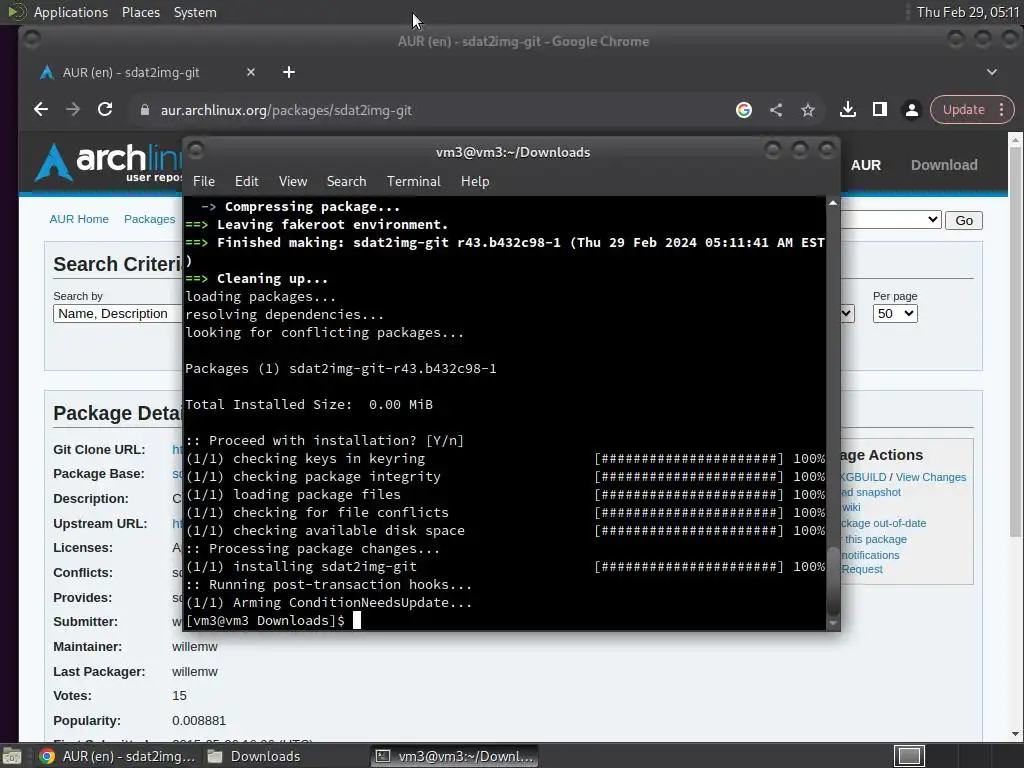Click Enable notifications link
Image resolution: width=1024 pixels, height=768 pixels.
coord(870,555)
